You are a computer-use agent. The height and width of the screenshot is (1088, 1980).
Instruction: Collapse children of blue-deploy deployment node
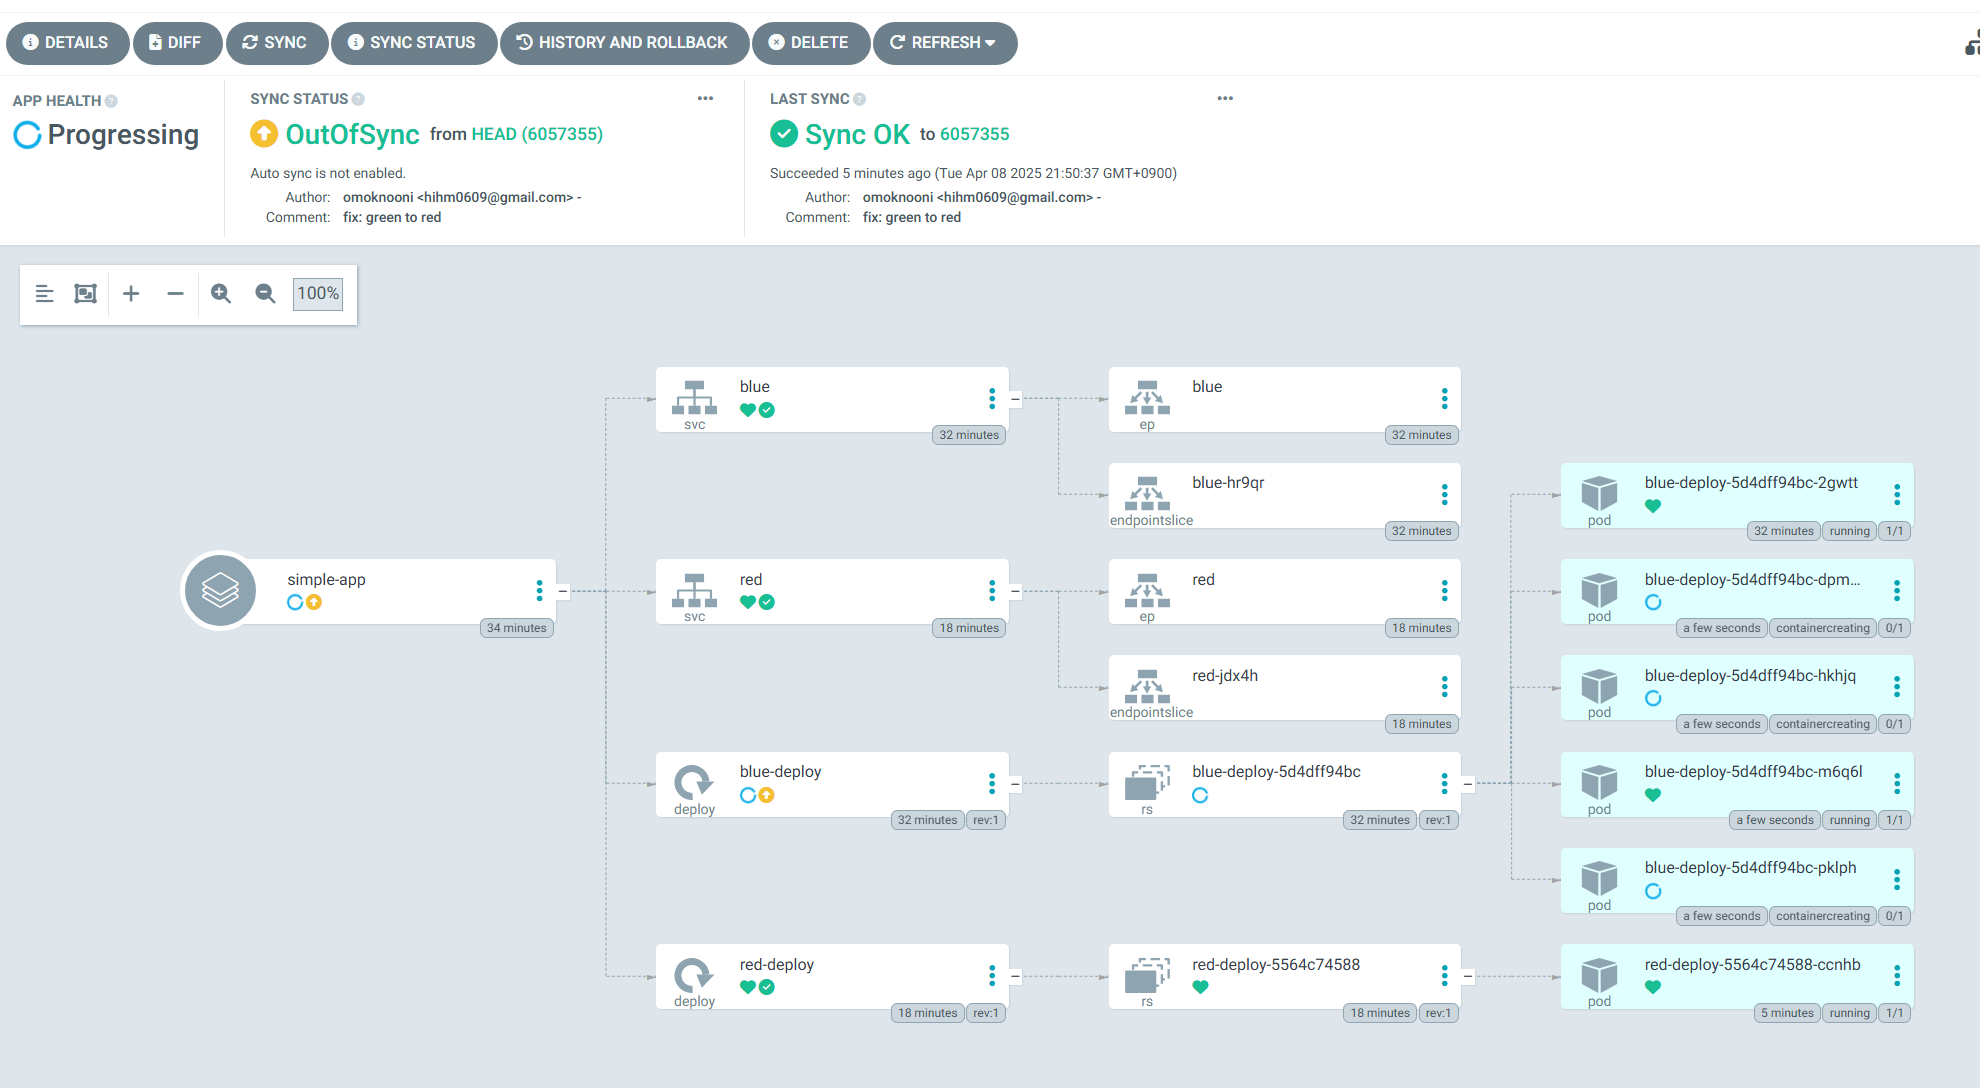(x=1015, y=784)
